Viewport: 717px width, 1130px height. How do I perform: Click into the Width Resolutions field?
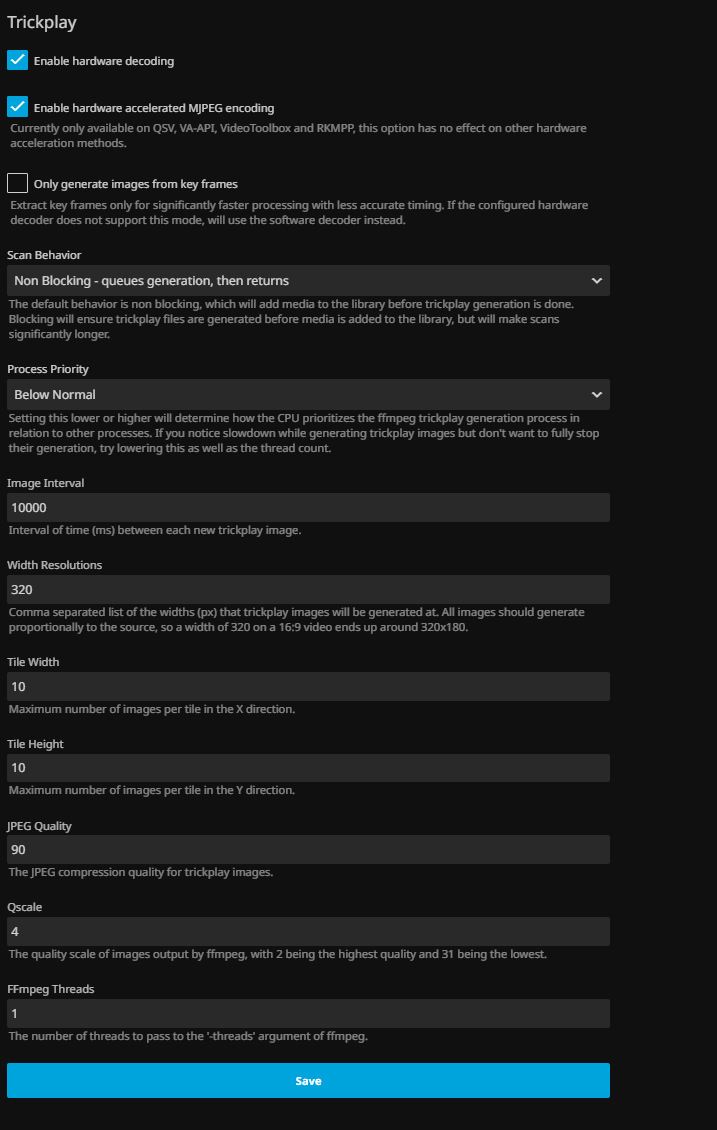308,589
